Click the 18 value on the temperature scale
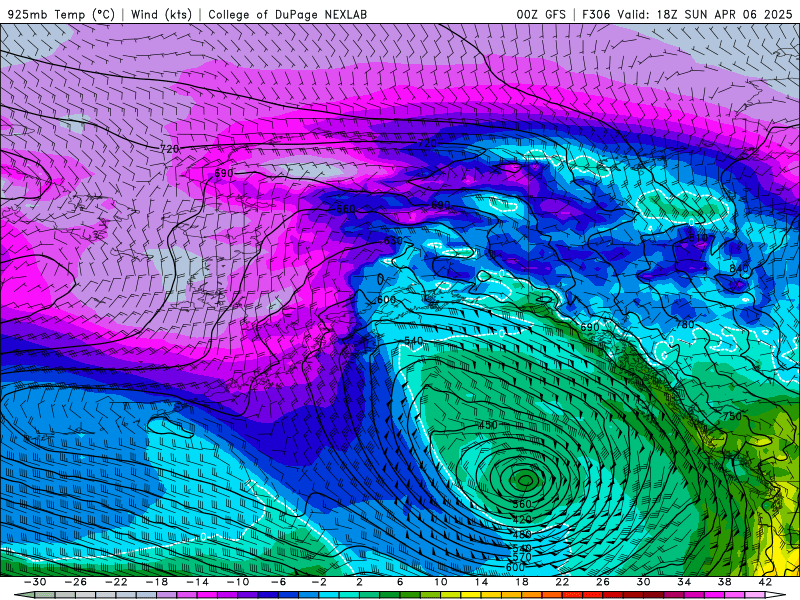The image size is (800, 600). [x=521, y=582]
